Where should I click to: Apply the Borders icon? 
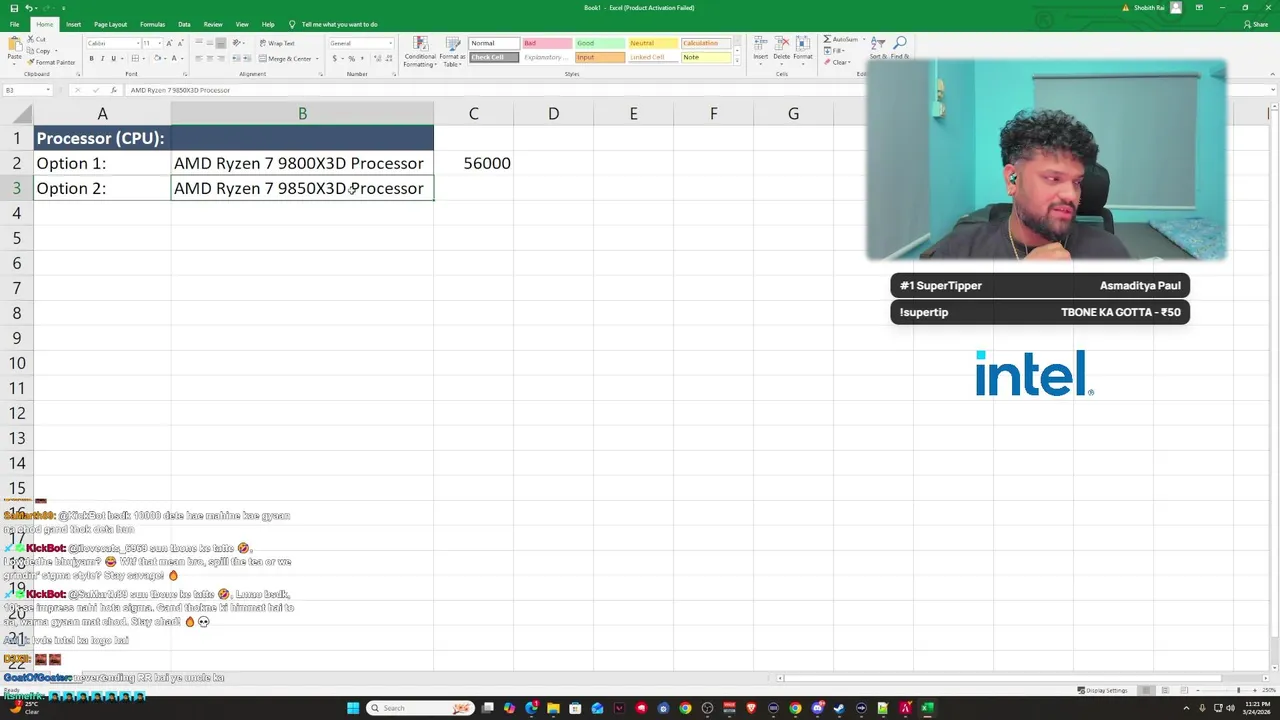(133, 58)
